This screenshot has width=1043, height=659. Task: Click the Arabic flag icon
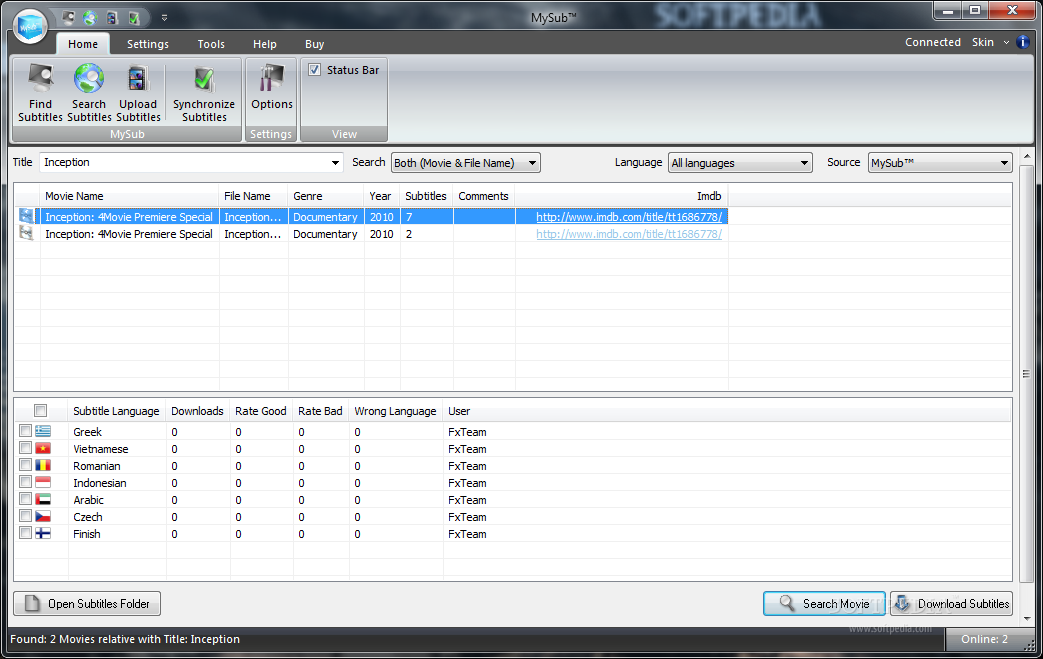(x=43, y=499)
